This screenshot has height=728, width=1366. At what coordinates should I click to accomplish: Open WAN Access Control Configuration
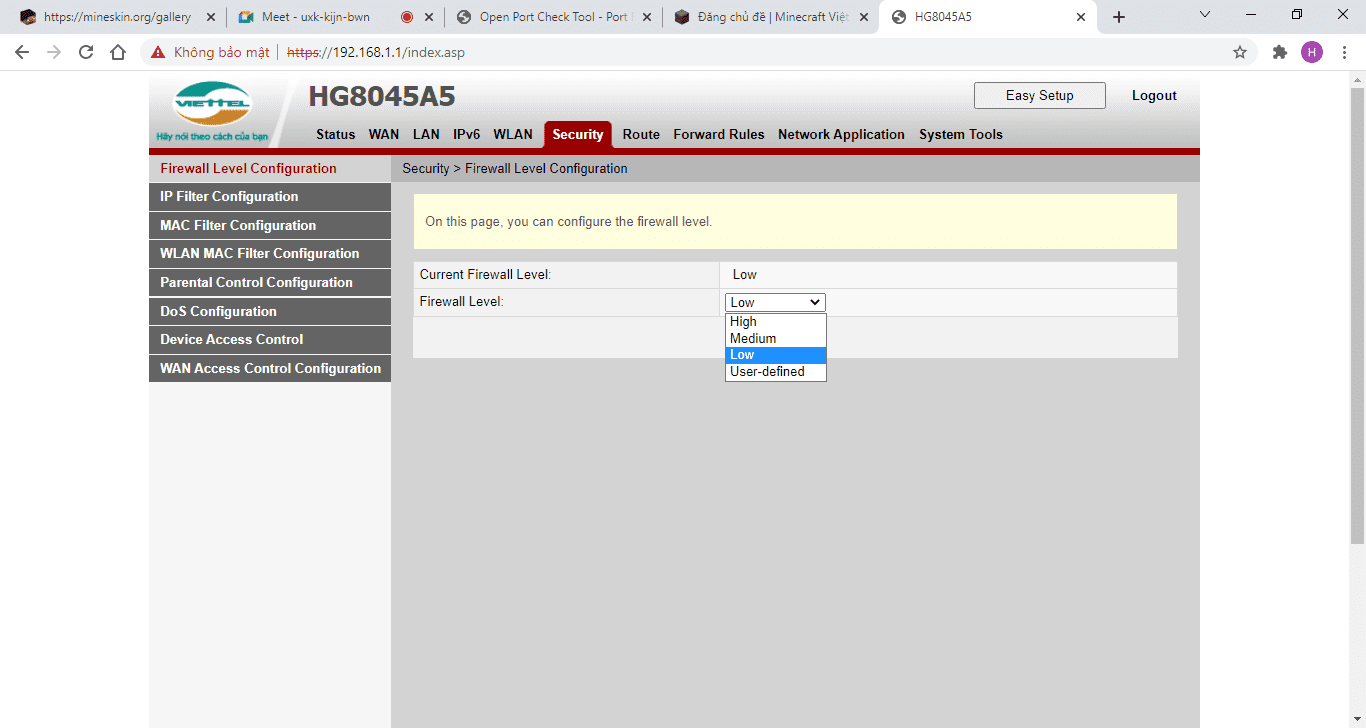[270, 368]
